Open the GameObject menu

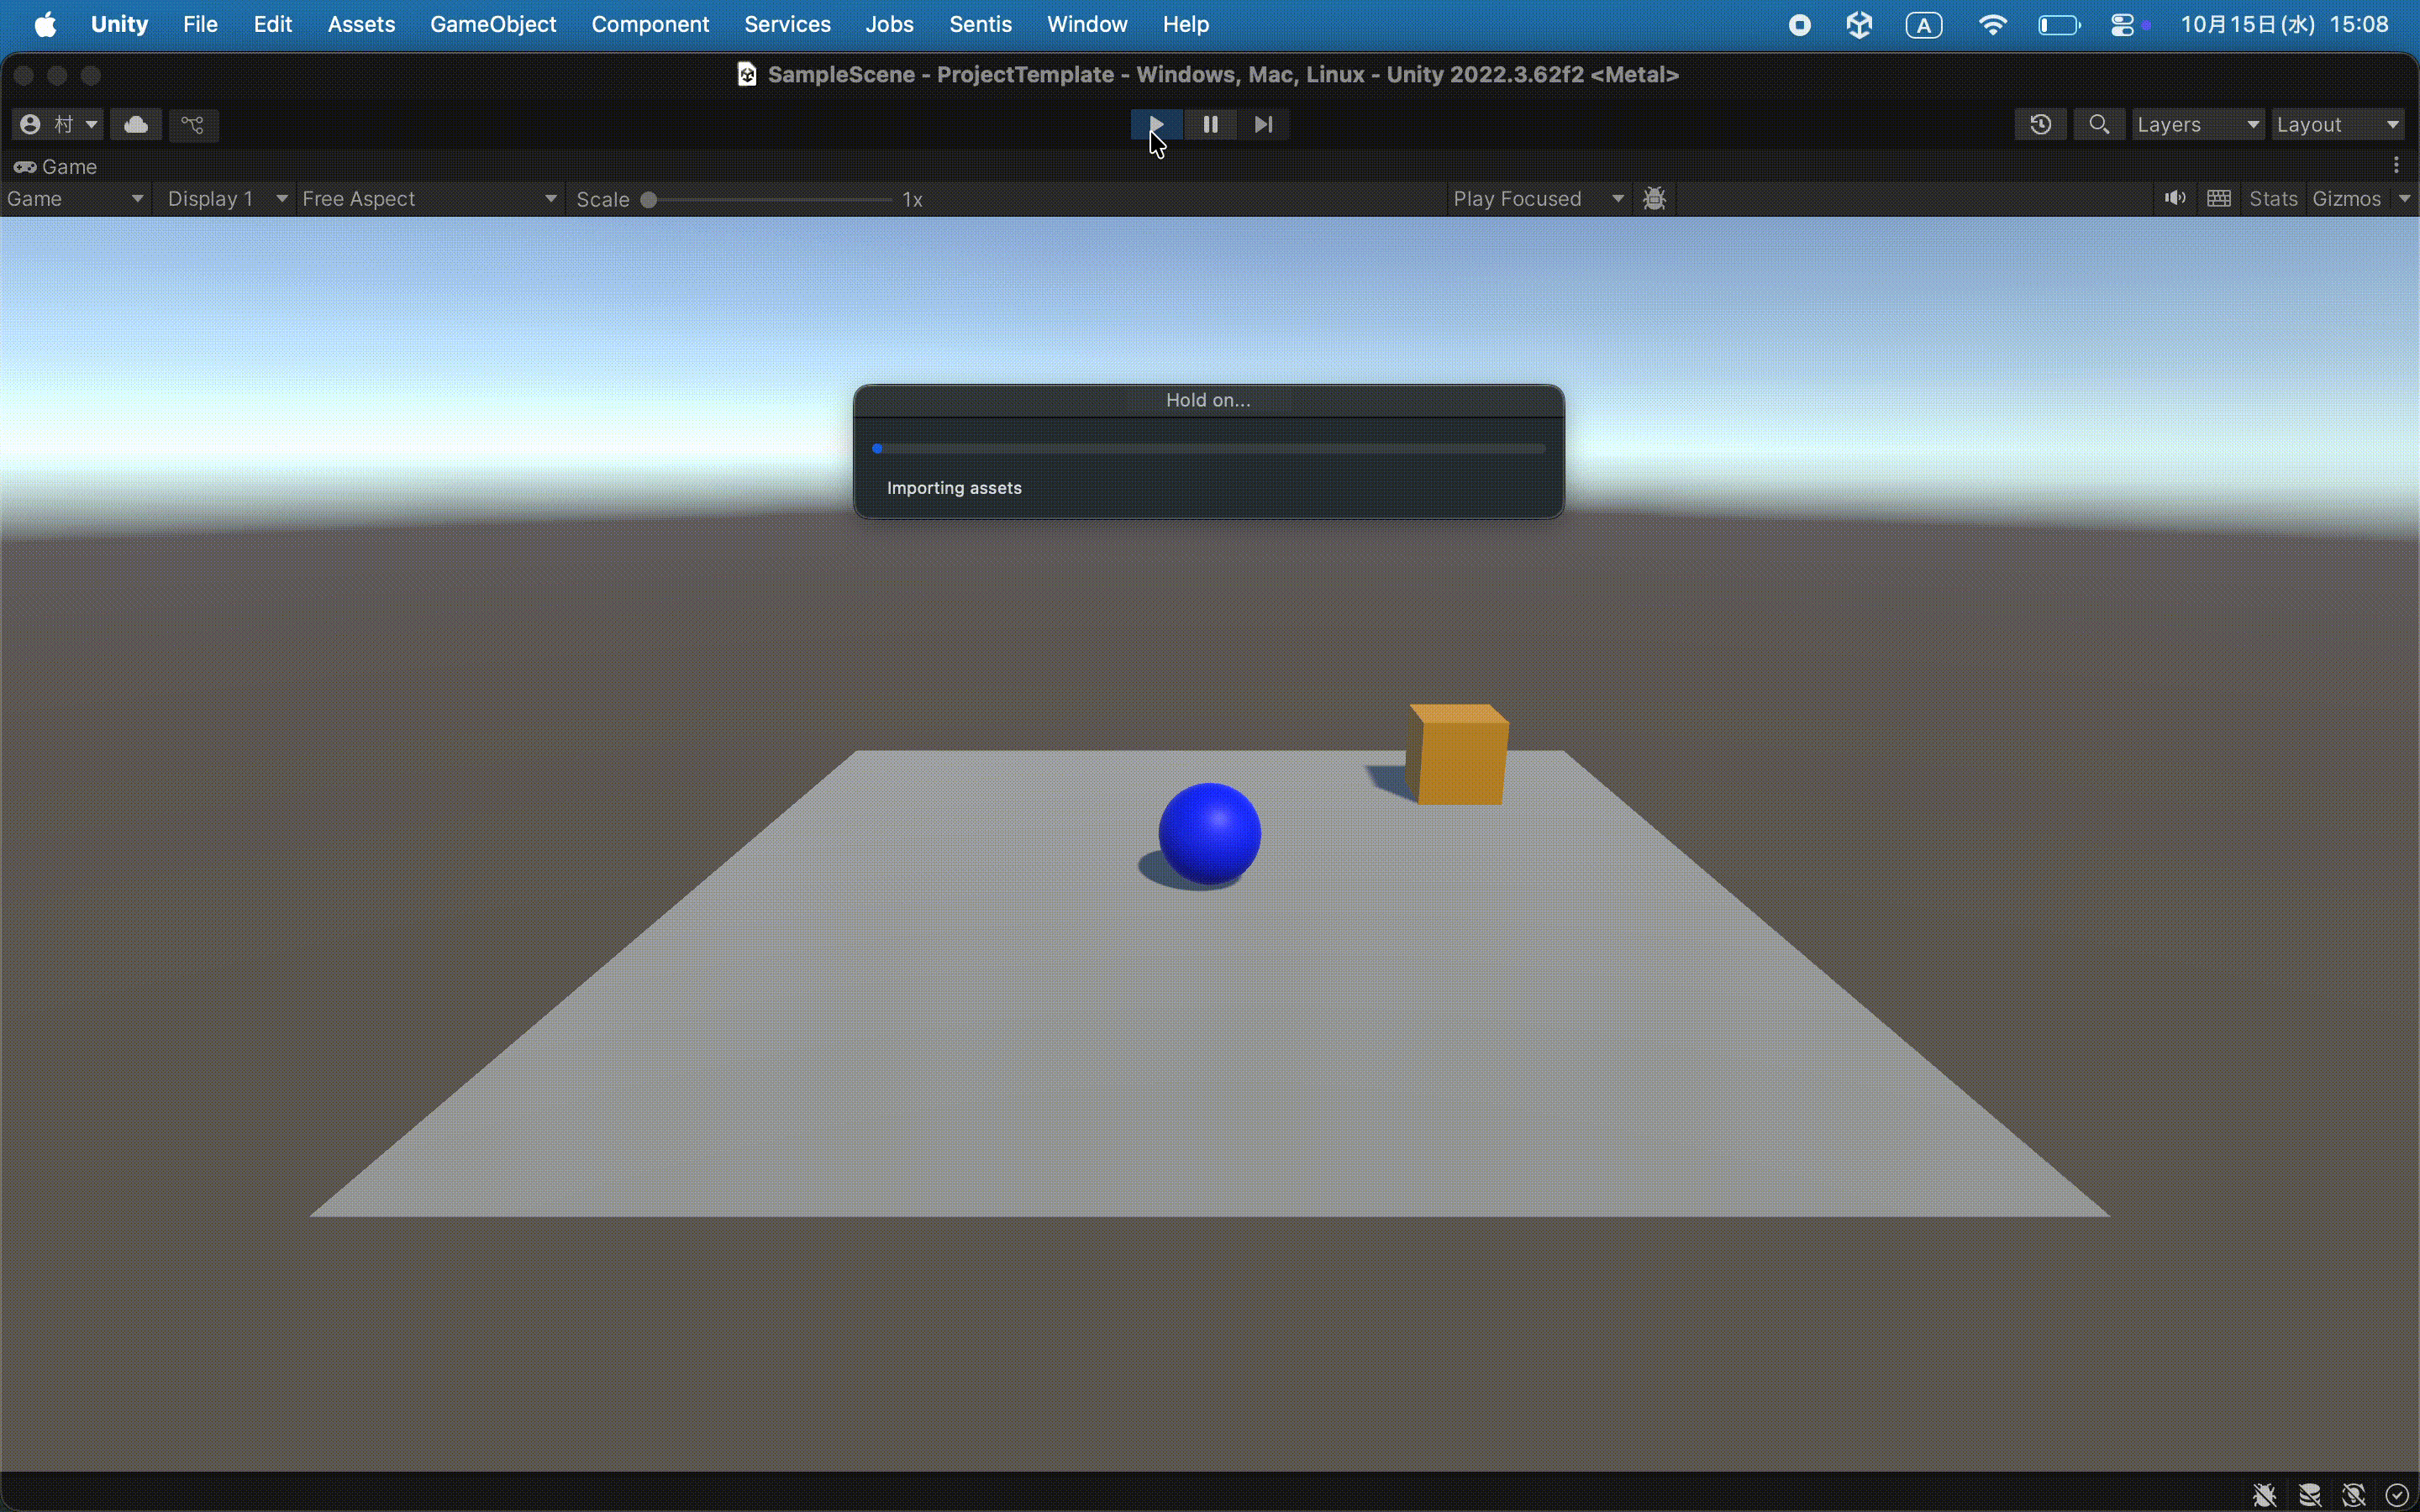tap(492, 24)
